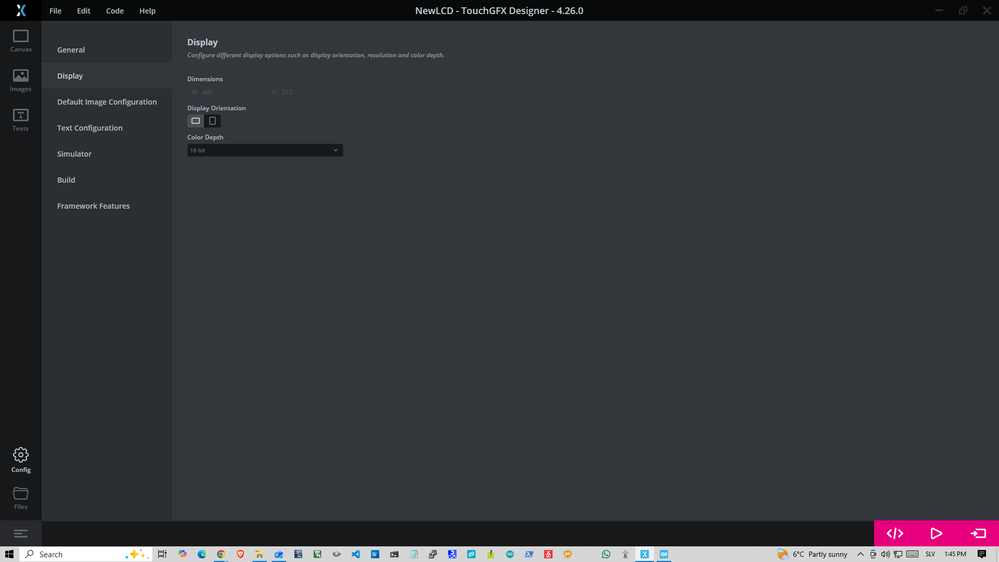Open the network status tray icon
The height and width of the screenshot is (562, 999).
coord(898,554)
